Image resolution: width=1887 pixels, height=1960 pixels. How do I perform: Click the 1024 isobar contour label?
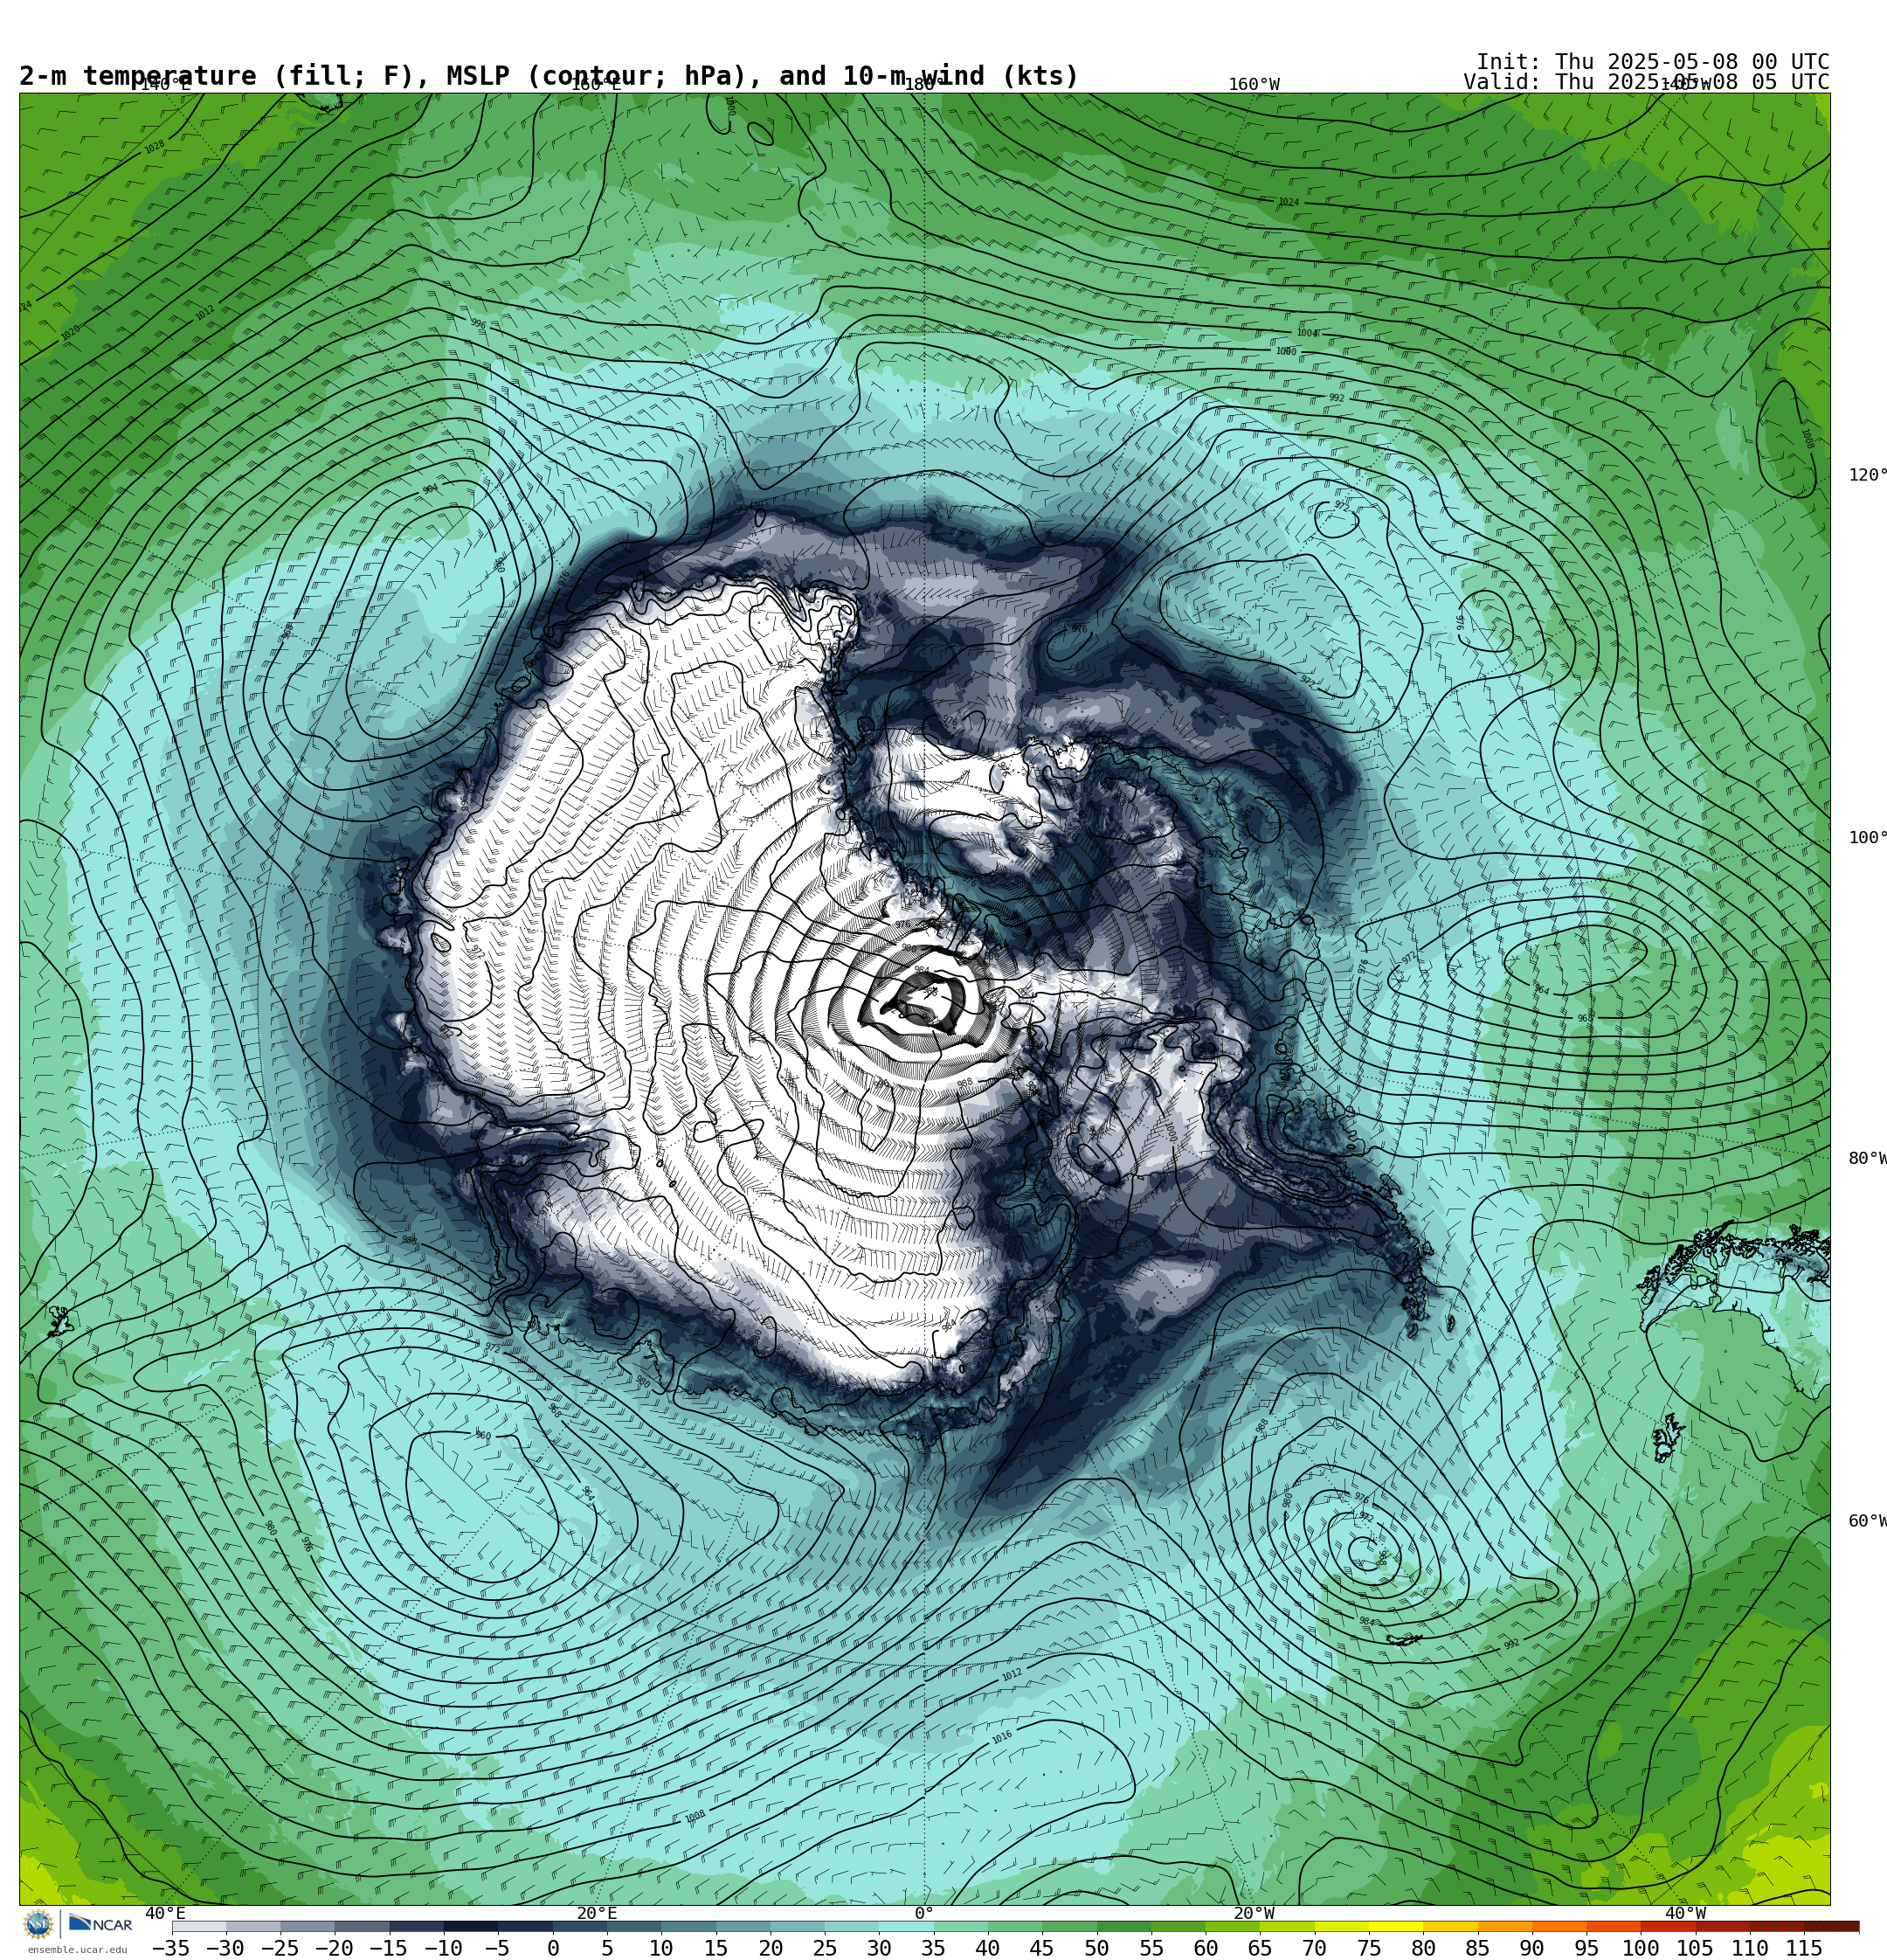click(x=1288, y=202)
